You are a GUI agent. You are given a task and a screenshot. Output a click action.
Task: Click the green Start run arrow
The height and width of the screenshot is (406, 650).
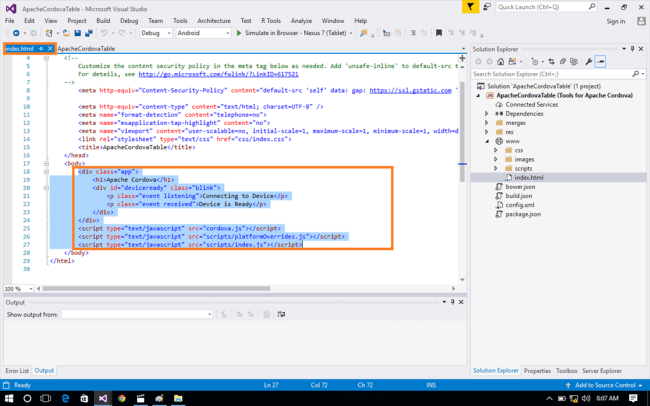coord(239,33)
